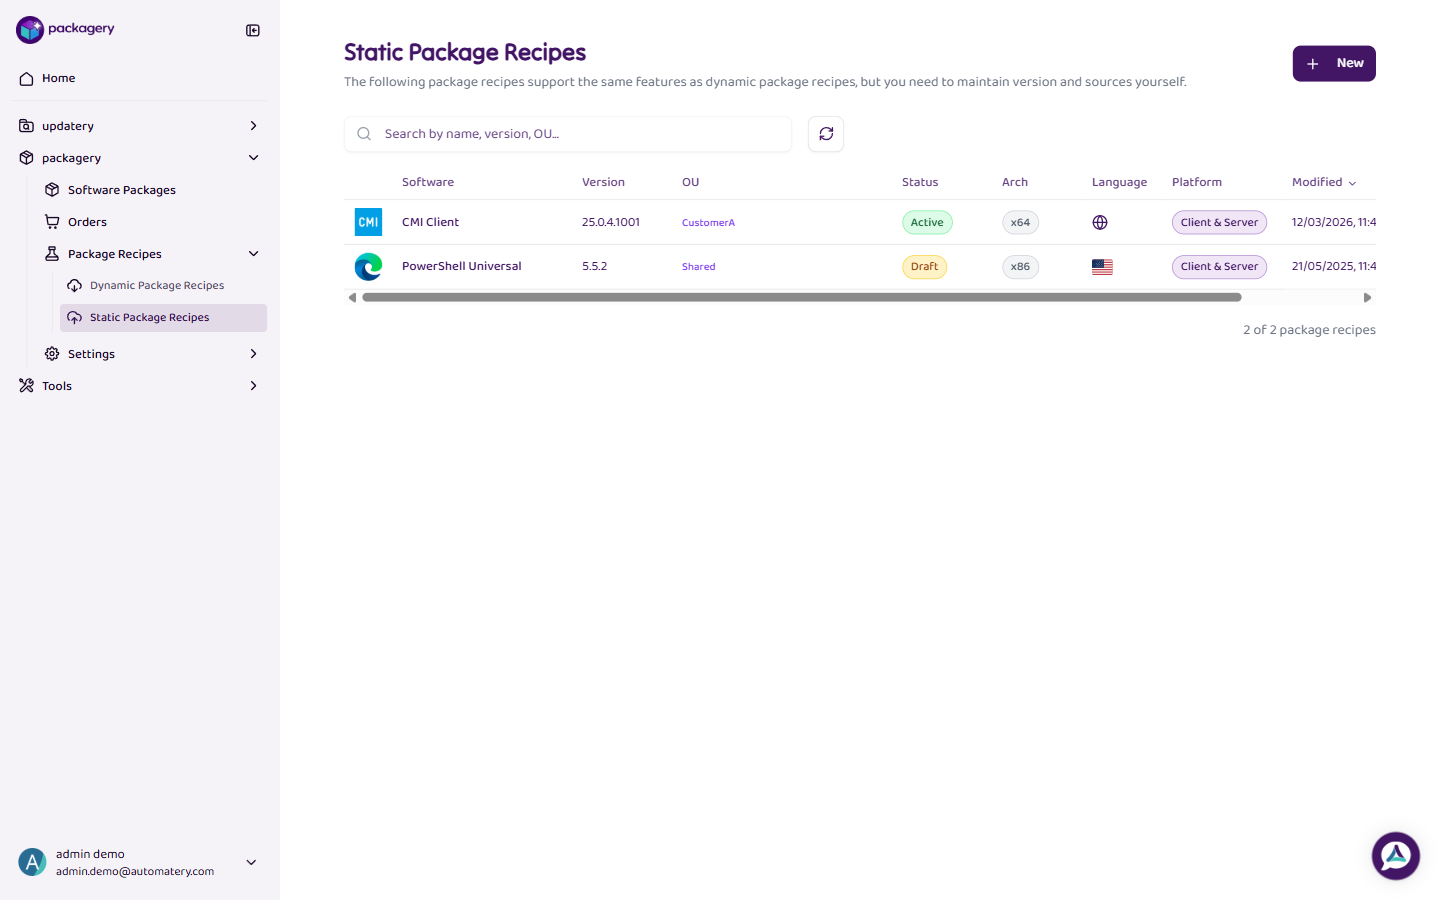Click the refresh icon beside the search bar
Screen dimensions: 1440x900
pyautogui.click(x=825, y=133)
